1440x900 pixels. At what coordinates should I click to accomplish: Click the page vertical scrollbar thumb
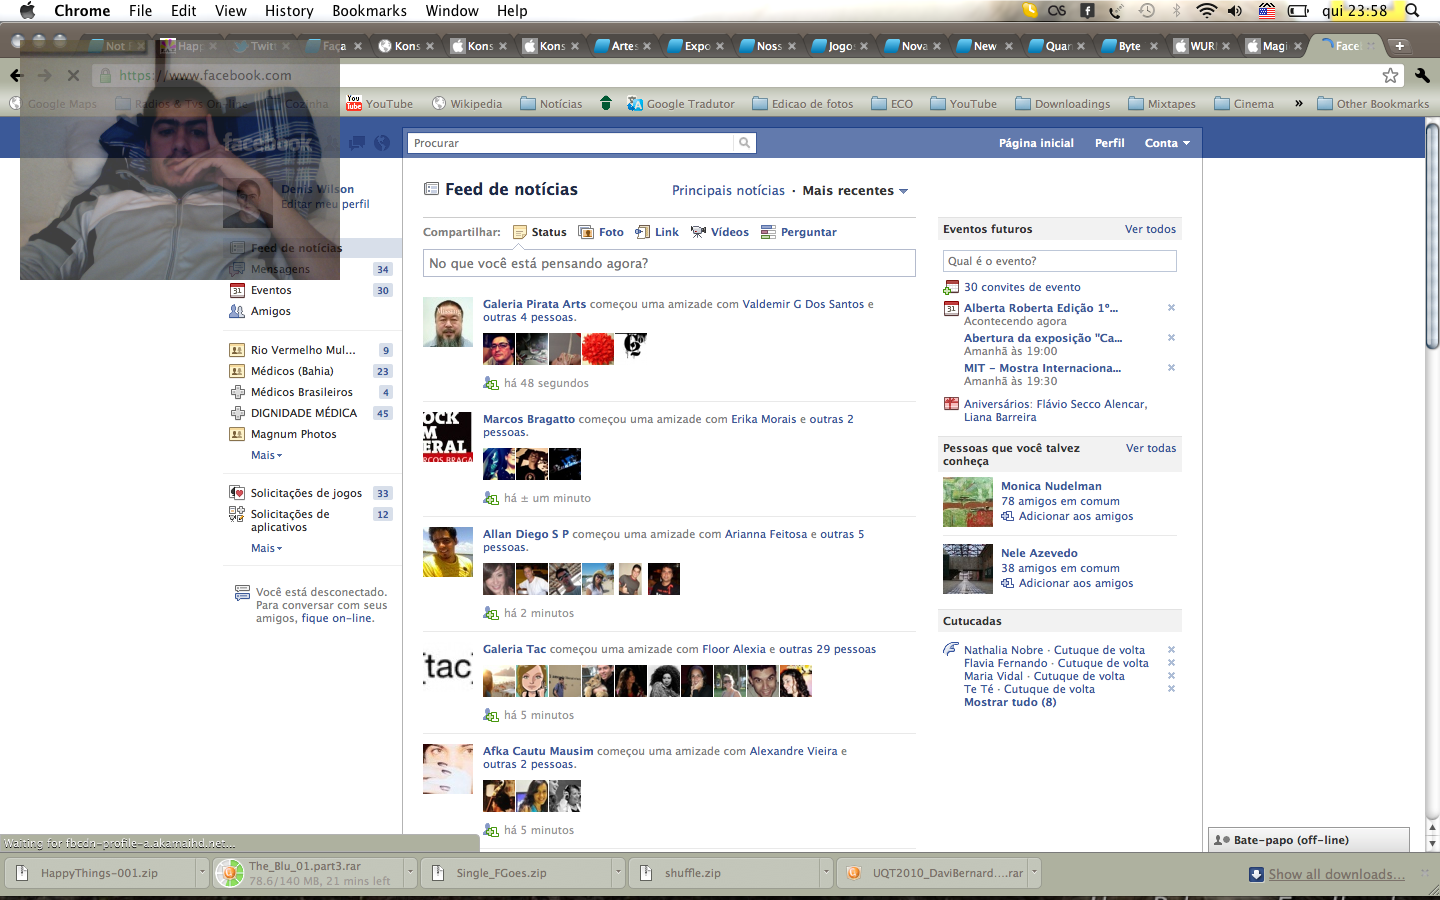tap(1432, 235)
